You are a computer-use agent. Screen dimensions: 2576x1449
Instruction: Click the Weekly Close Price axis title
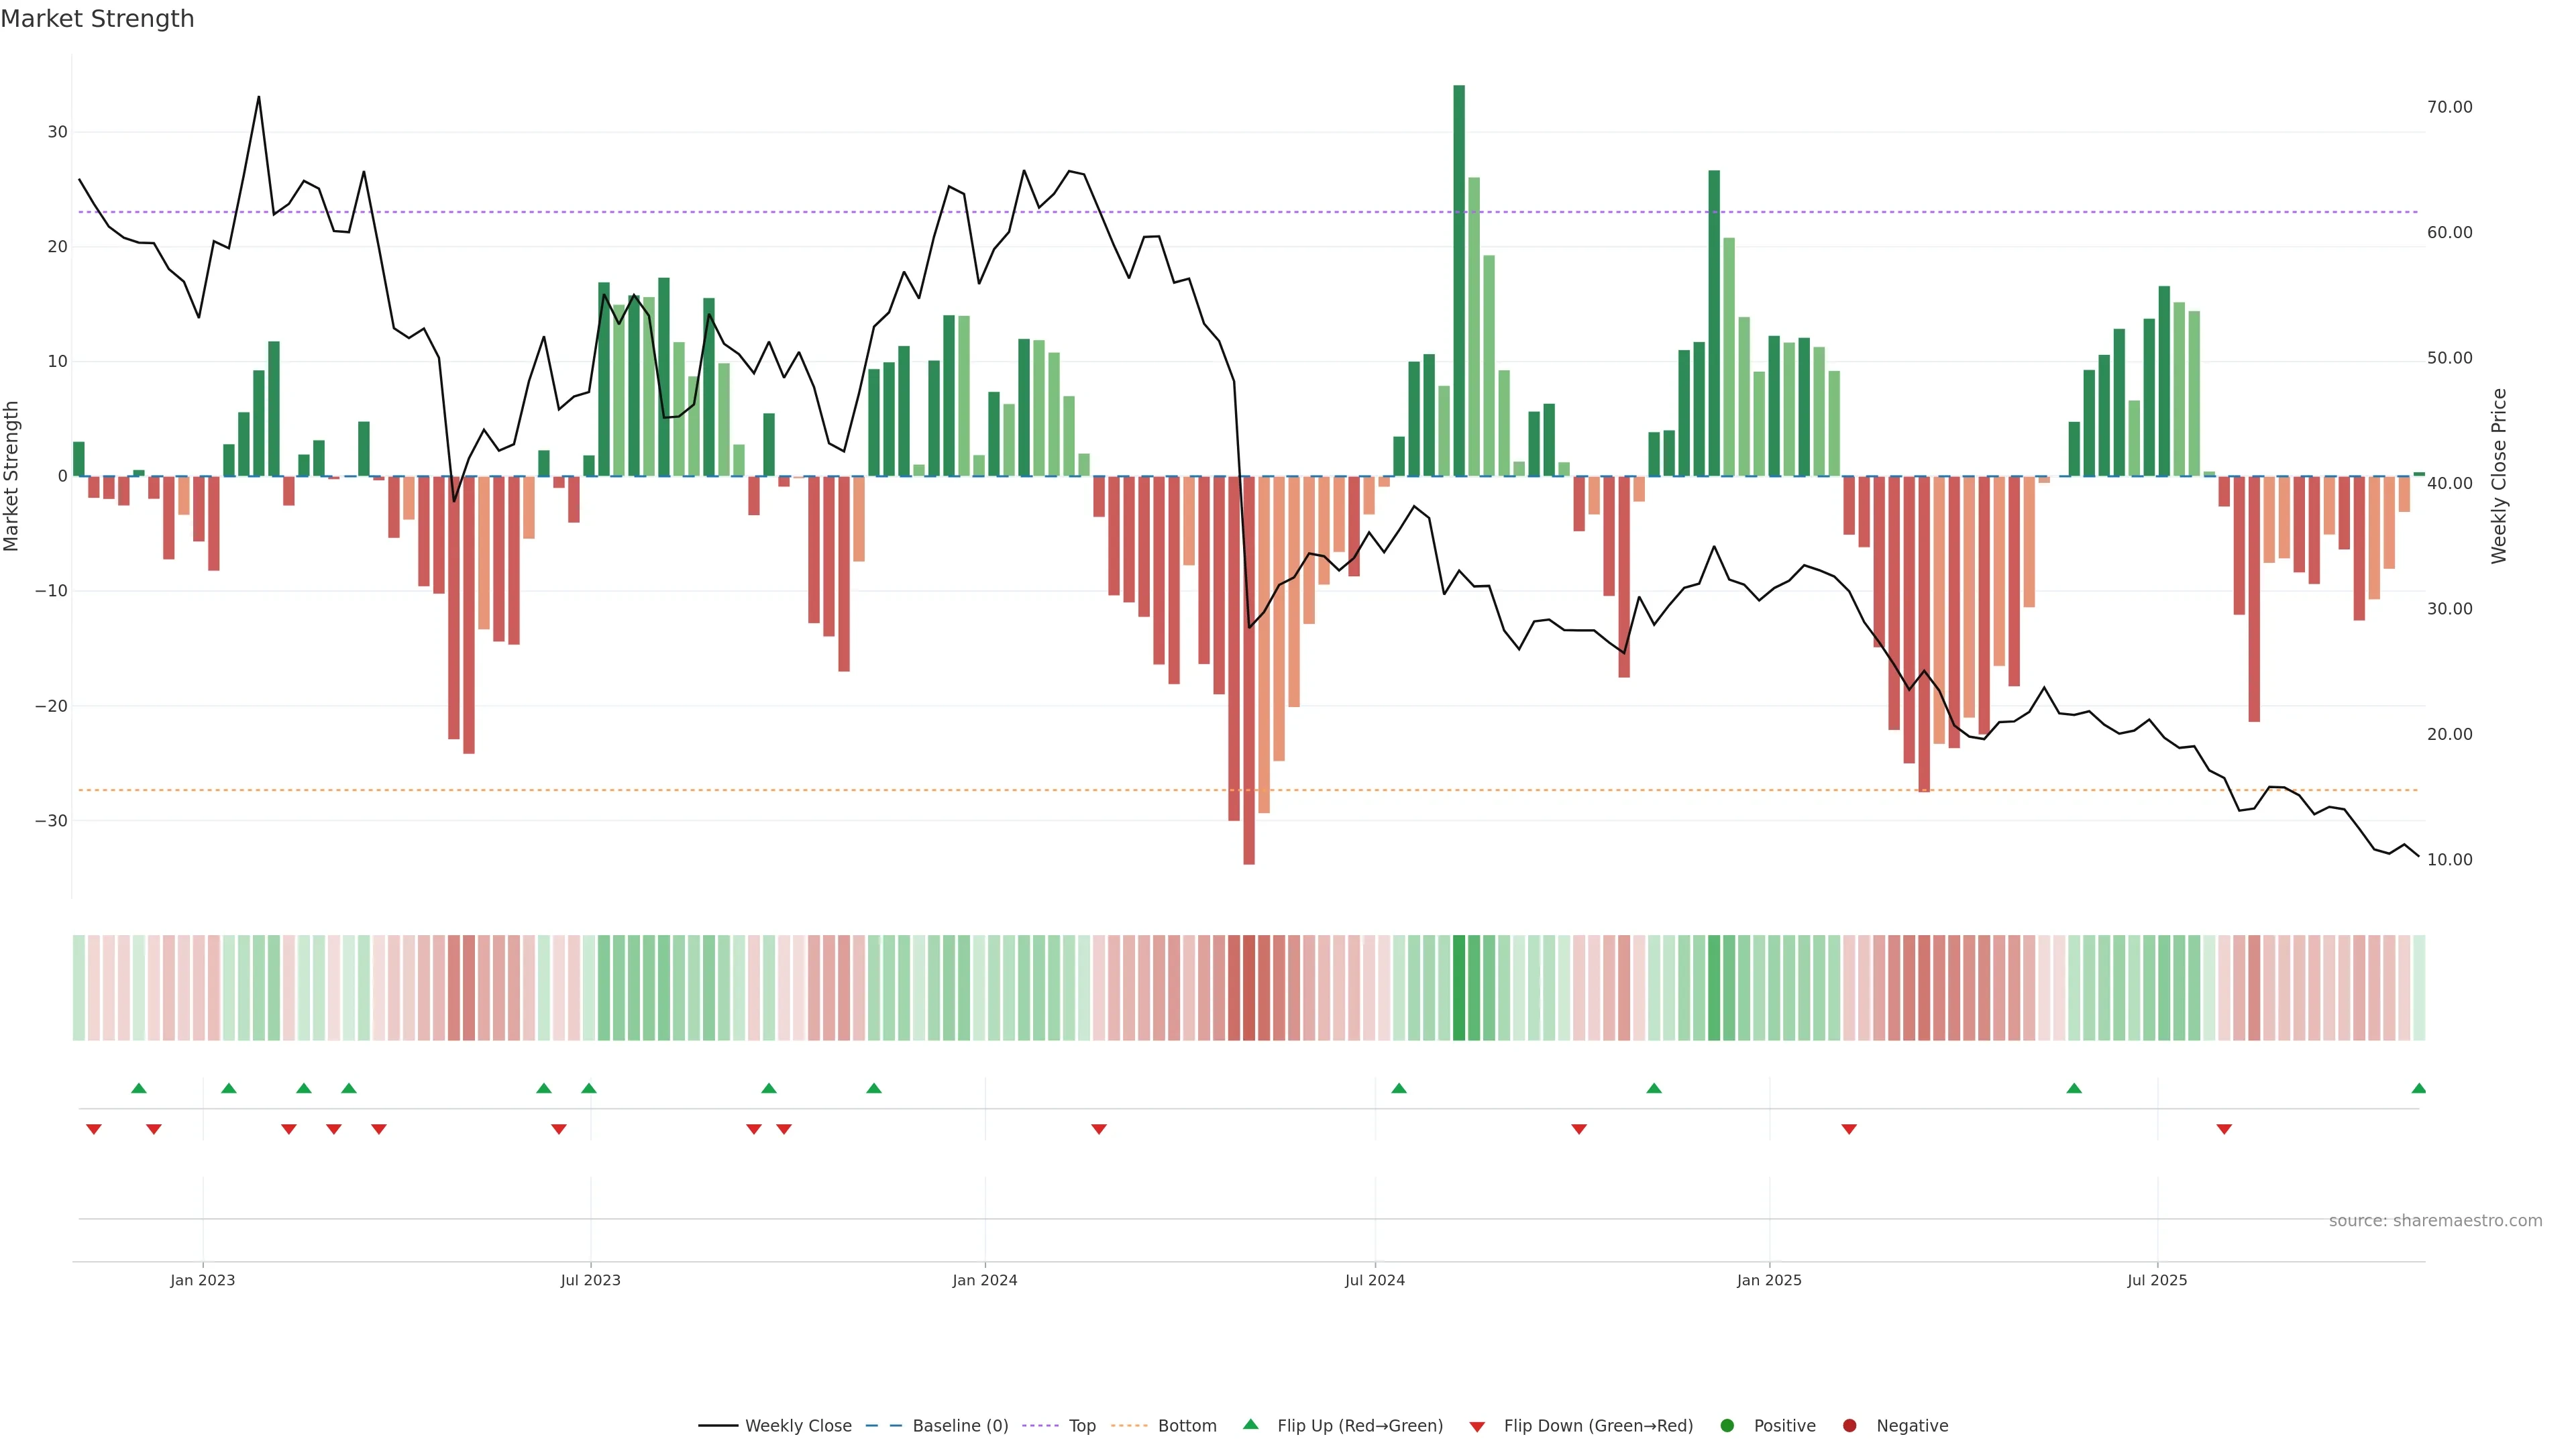2499,476
